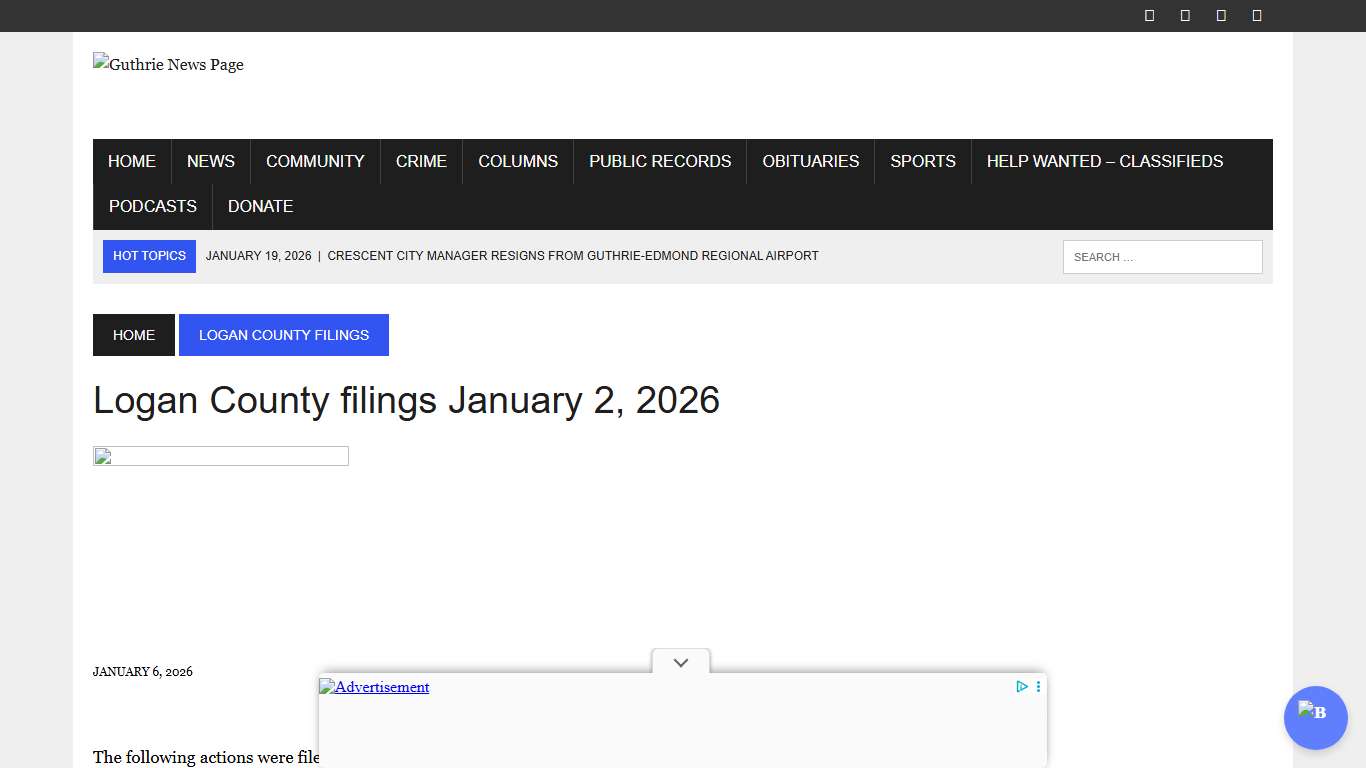
Task: Open the first social media icon in top bar
Action: (x=1148, y=15)
